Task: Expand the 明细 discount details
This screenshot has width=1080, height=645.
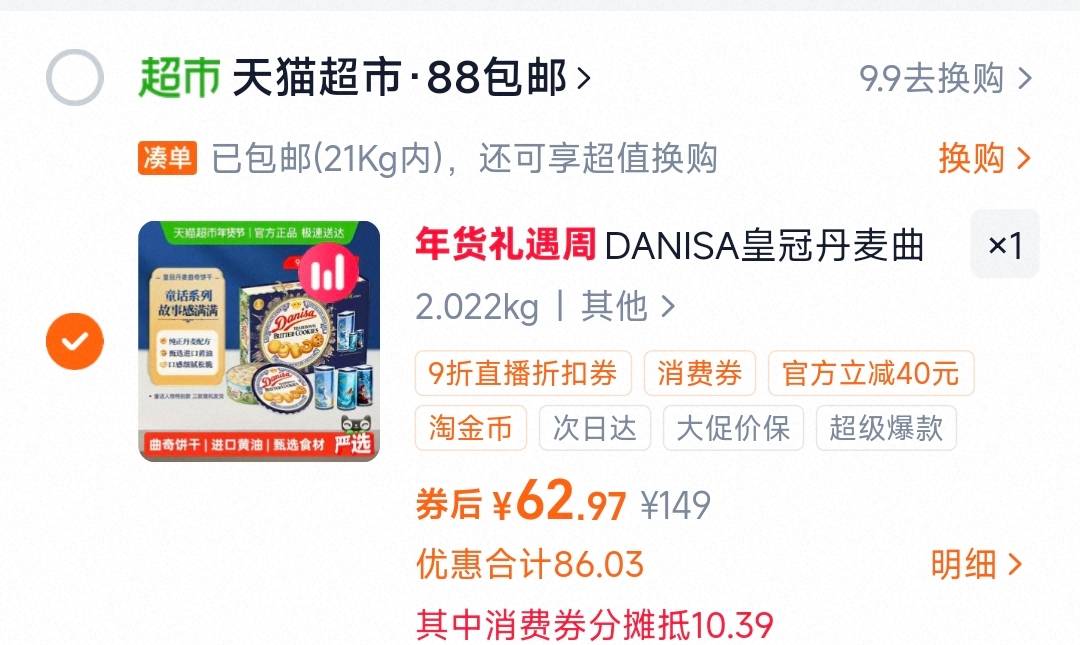Action: point(976,564)
